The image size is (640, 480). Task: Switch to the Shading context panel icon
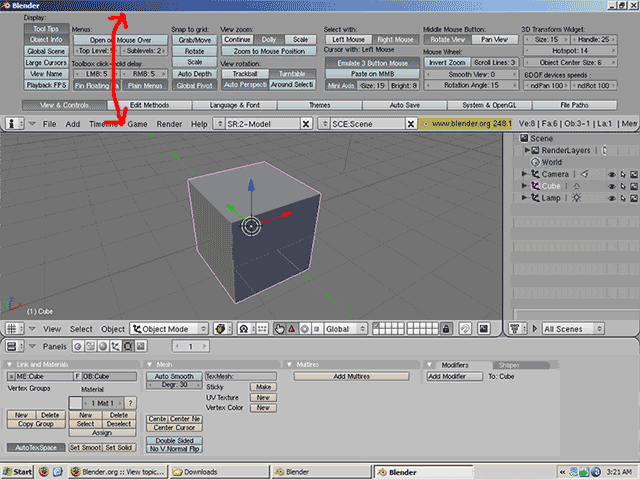pos(103,346)
